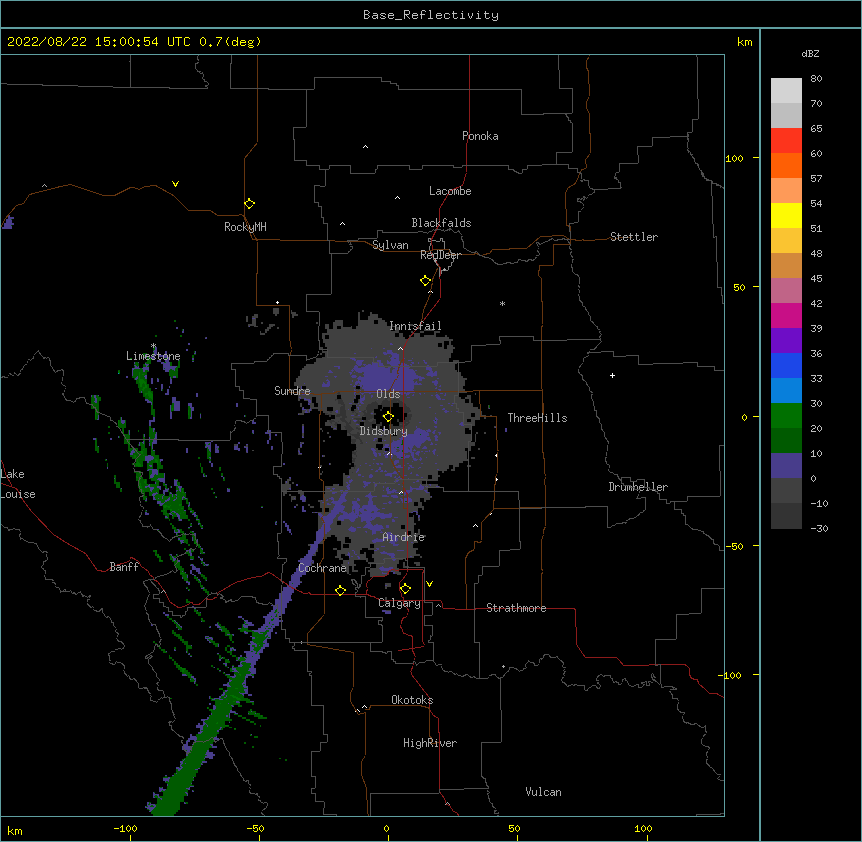
Task: Select the yellow diamond marker beside Cochrane
Action: pos(340,590)
